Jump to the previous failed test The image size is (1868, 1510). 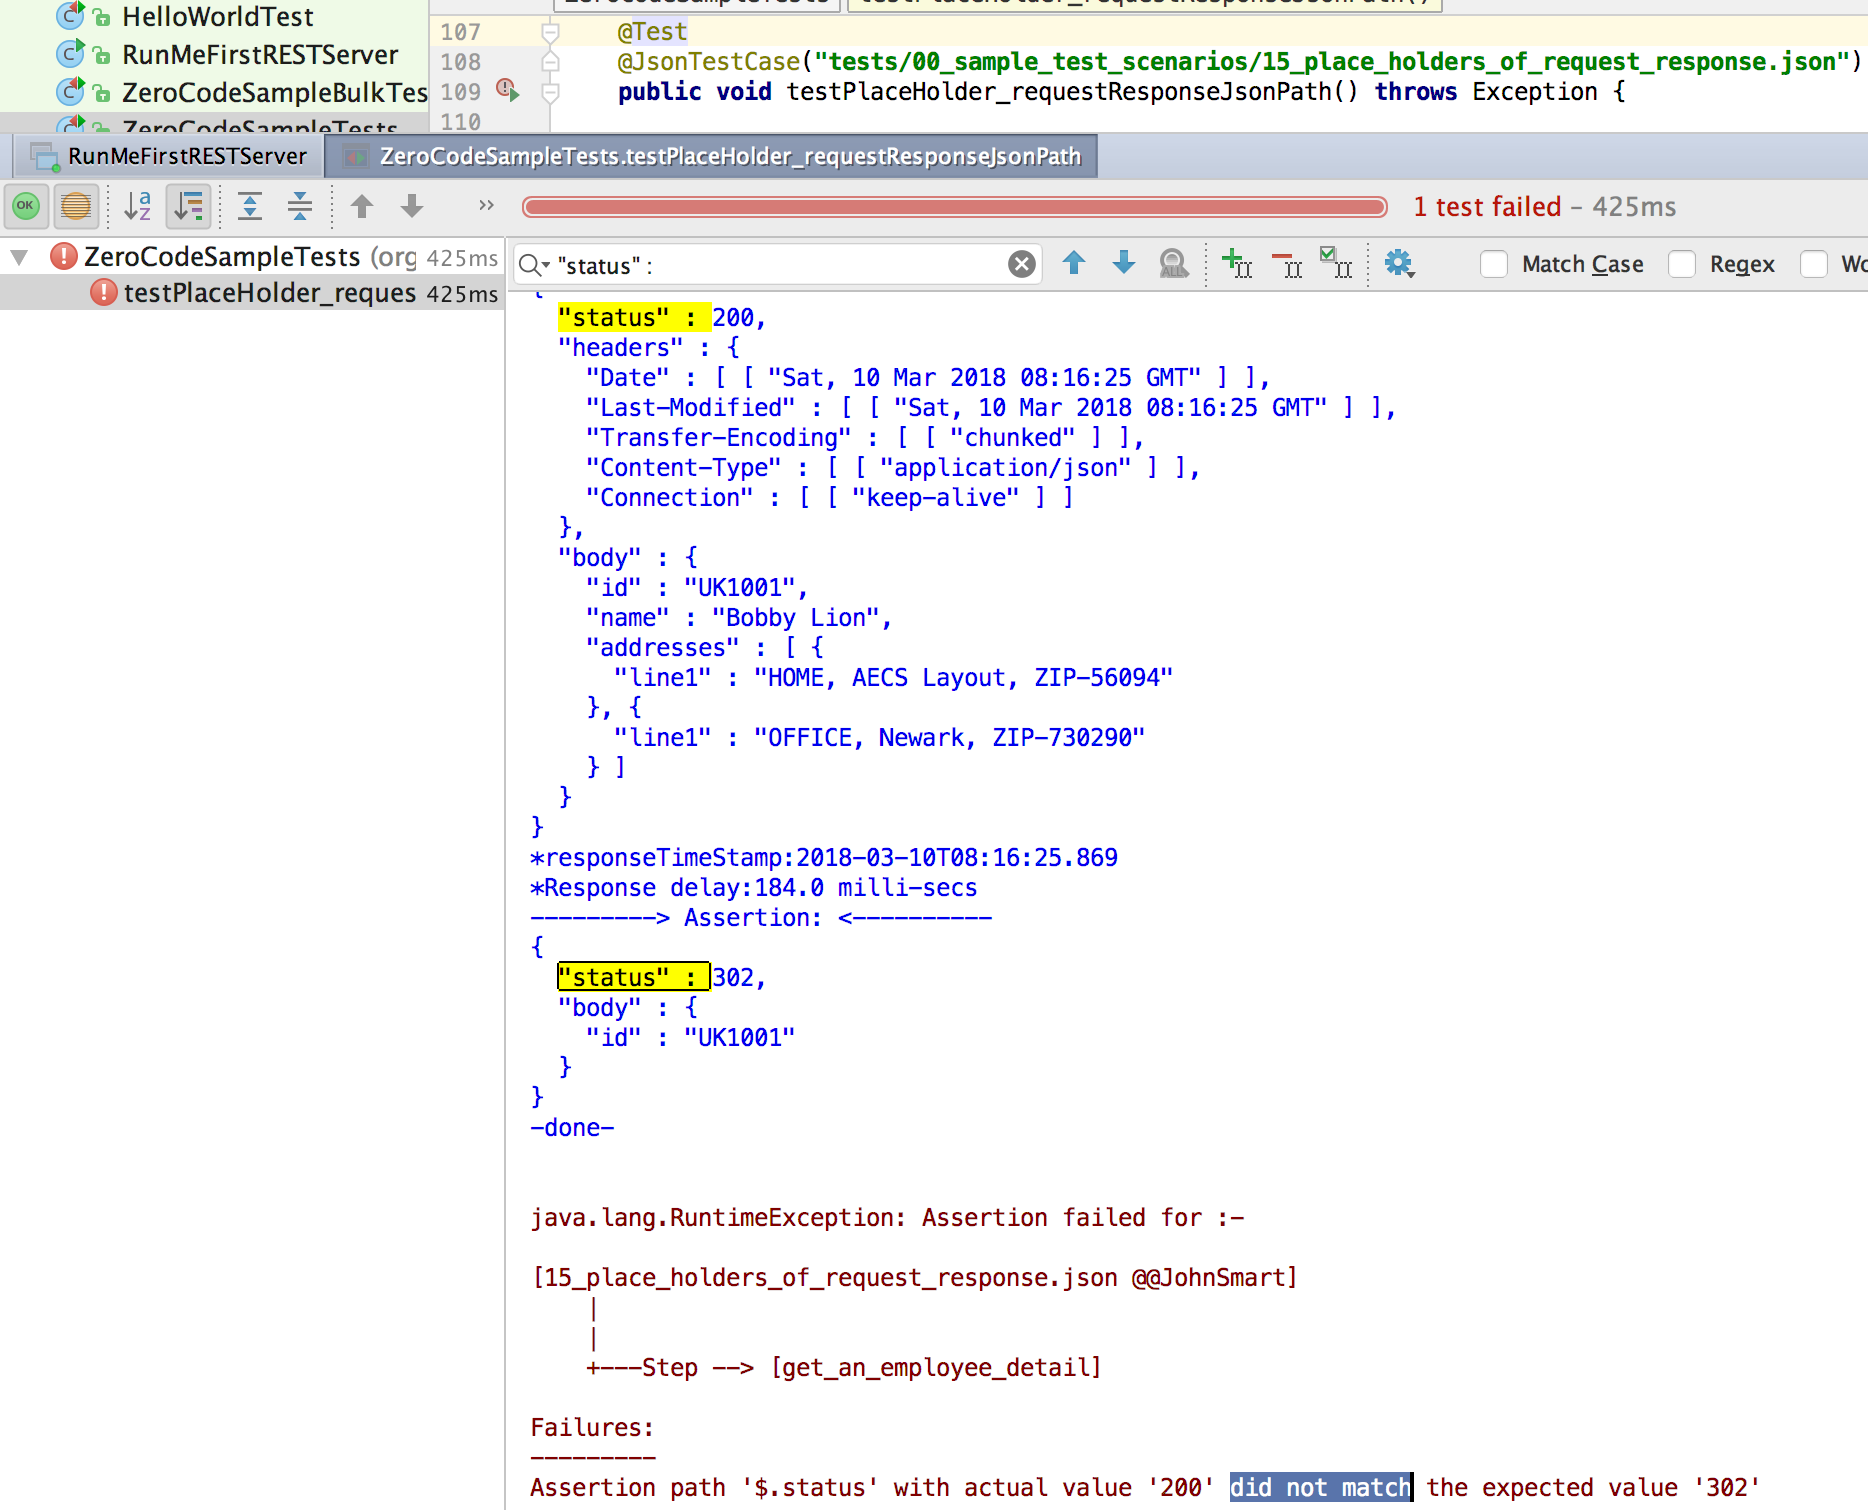pos(362,206)
